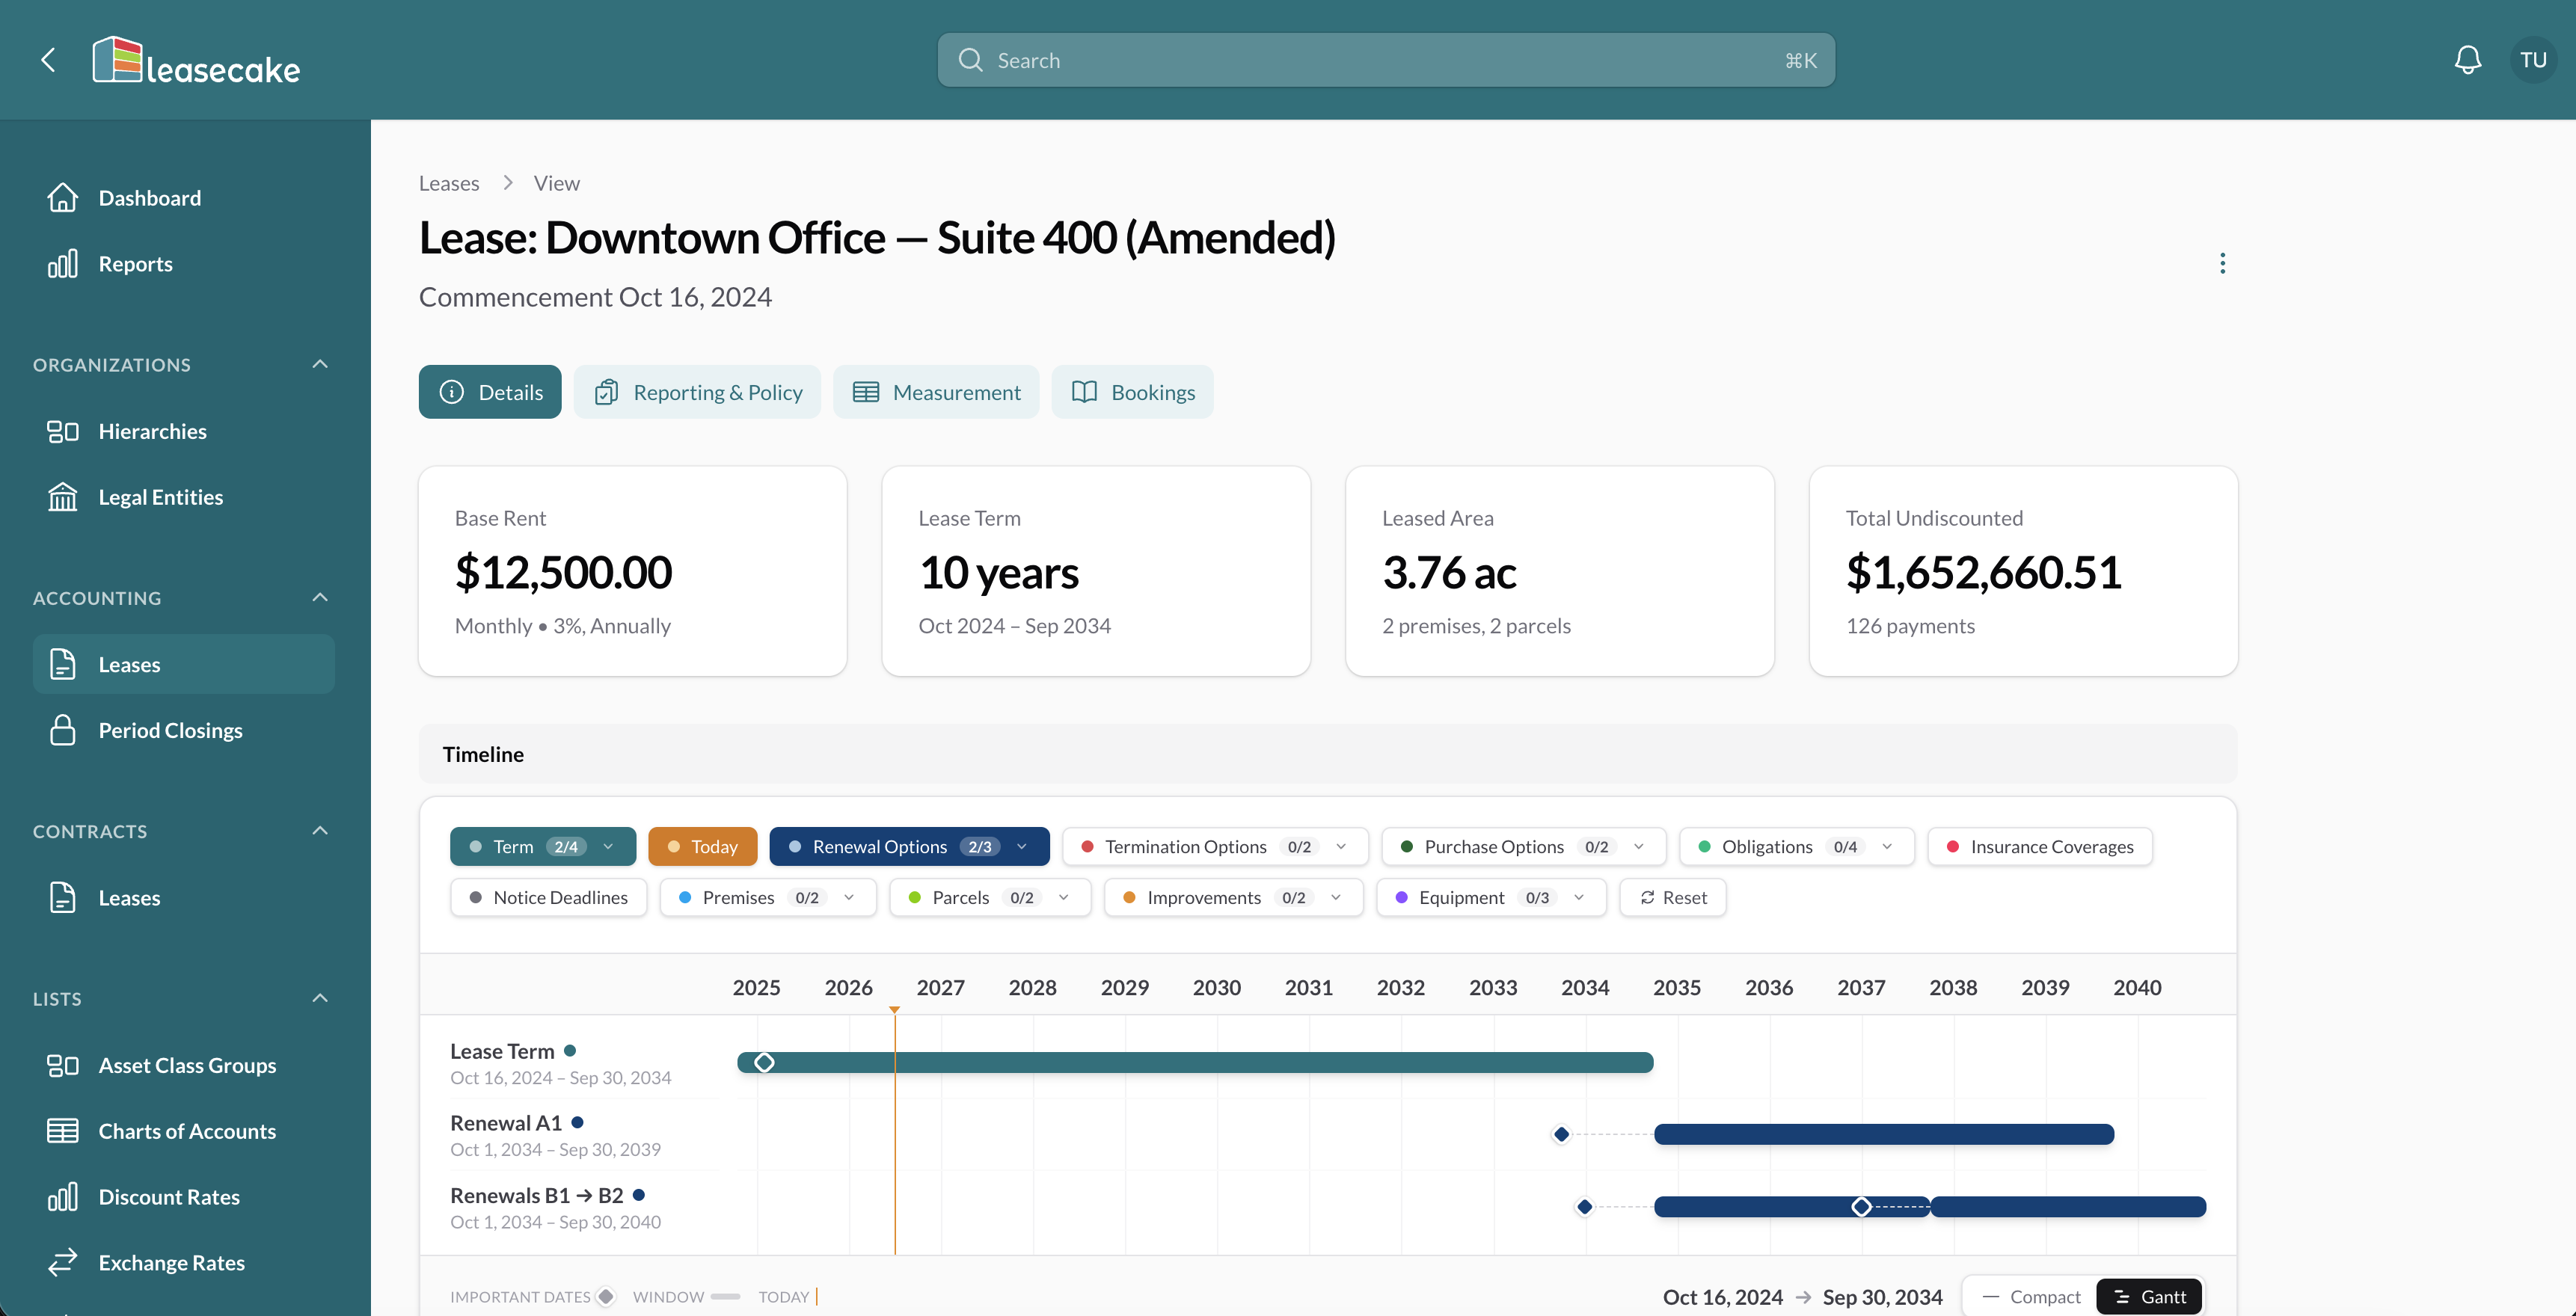Click the Renewal A1 notice diamond marker
Image resolution: width=2576 pixels, height=1316 pixels.
(1561, 1134)
